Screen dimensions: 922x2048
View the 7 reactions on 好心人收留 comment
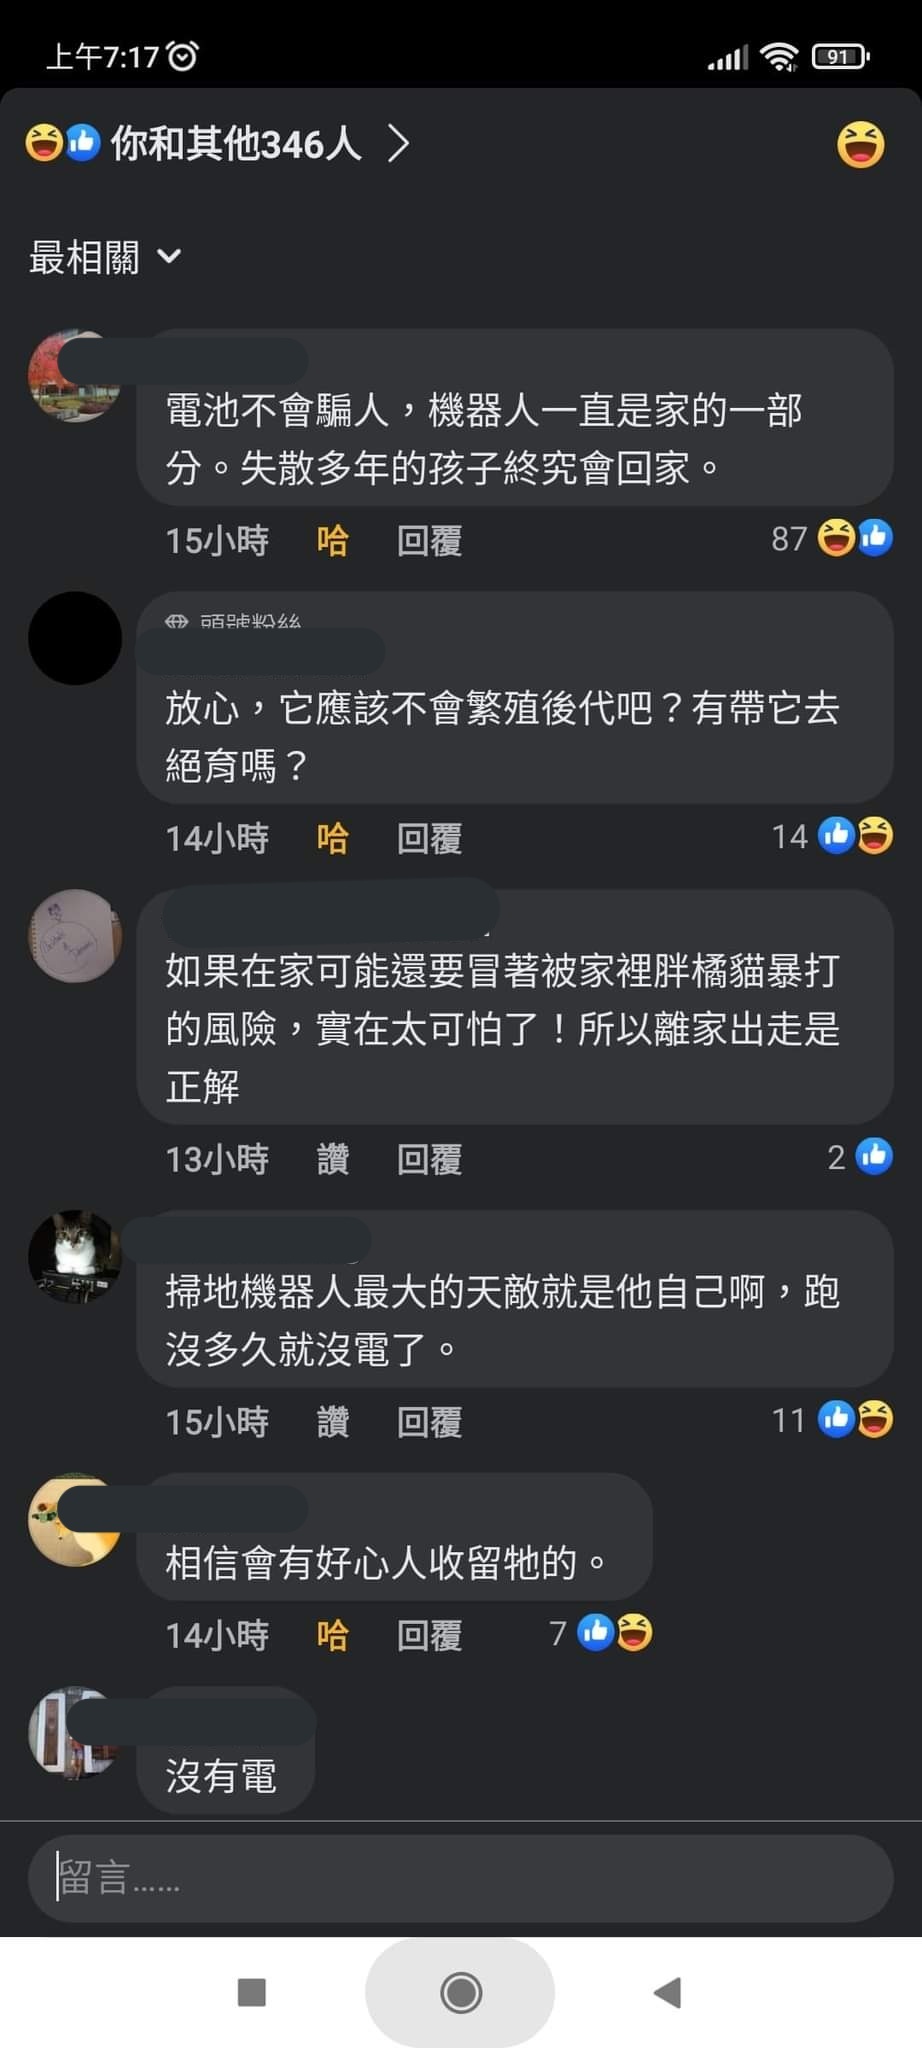click(601, 1633)
